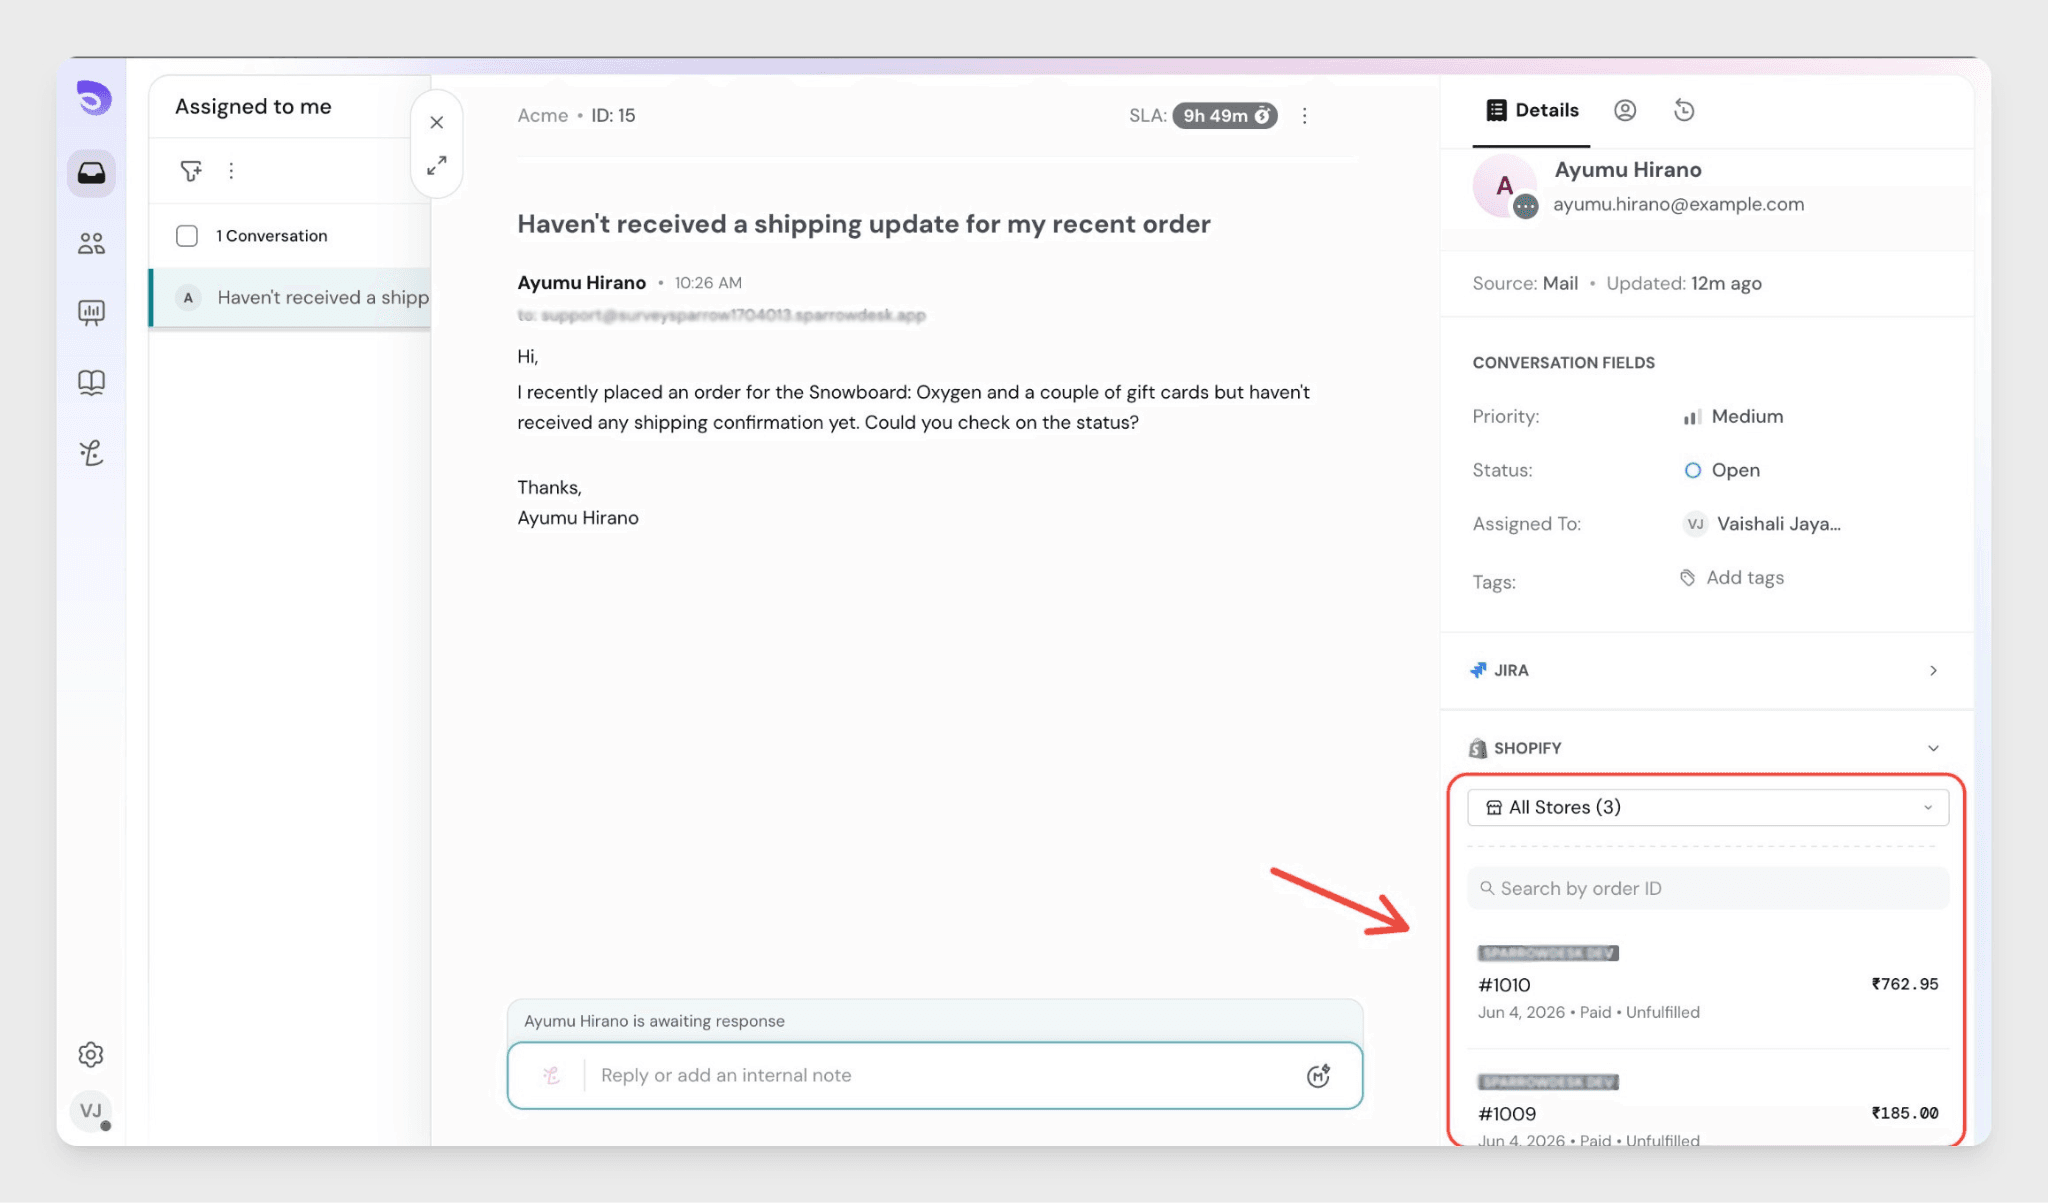
Task: Click the reply or internal note field
Action: [935, 1075]
